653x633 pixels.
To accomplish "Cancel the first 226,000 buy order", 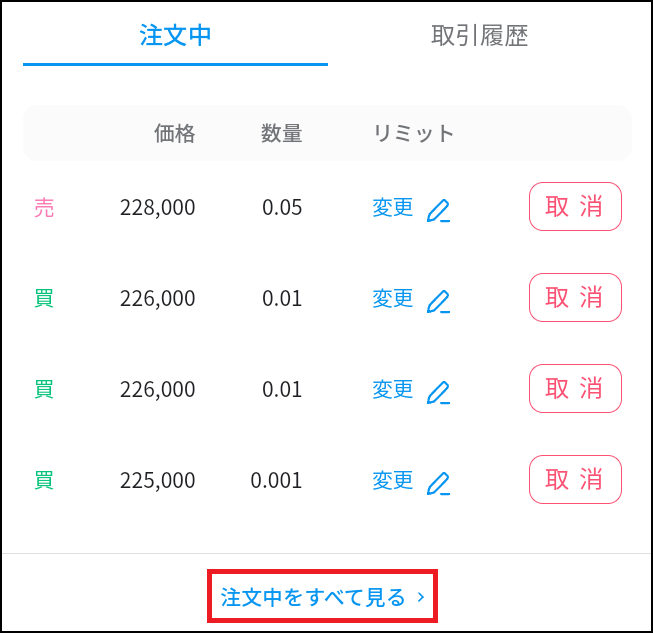I will (x=575, y=297).
